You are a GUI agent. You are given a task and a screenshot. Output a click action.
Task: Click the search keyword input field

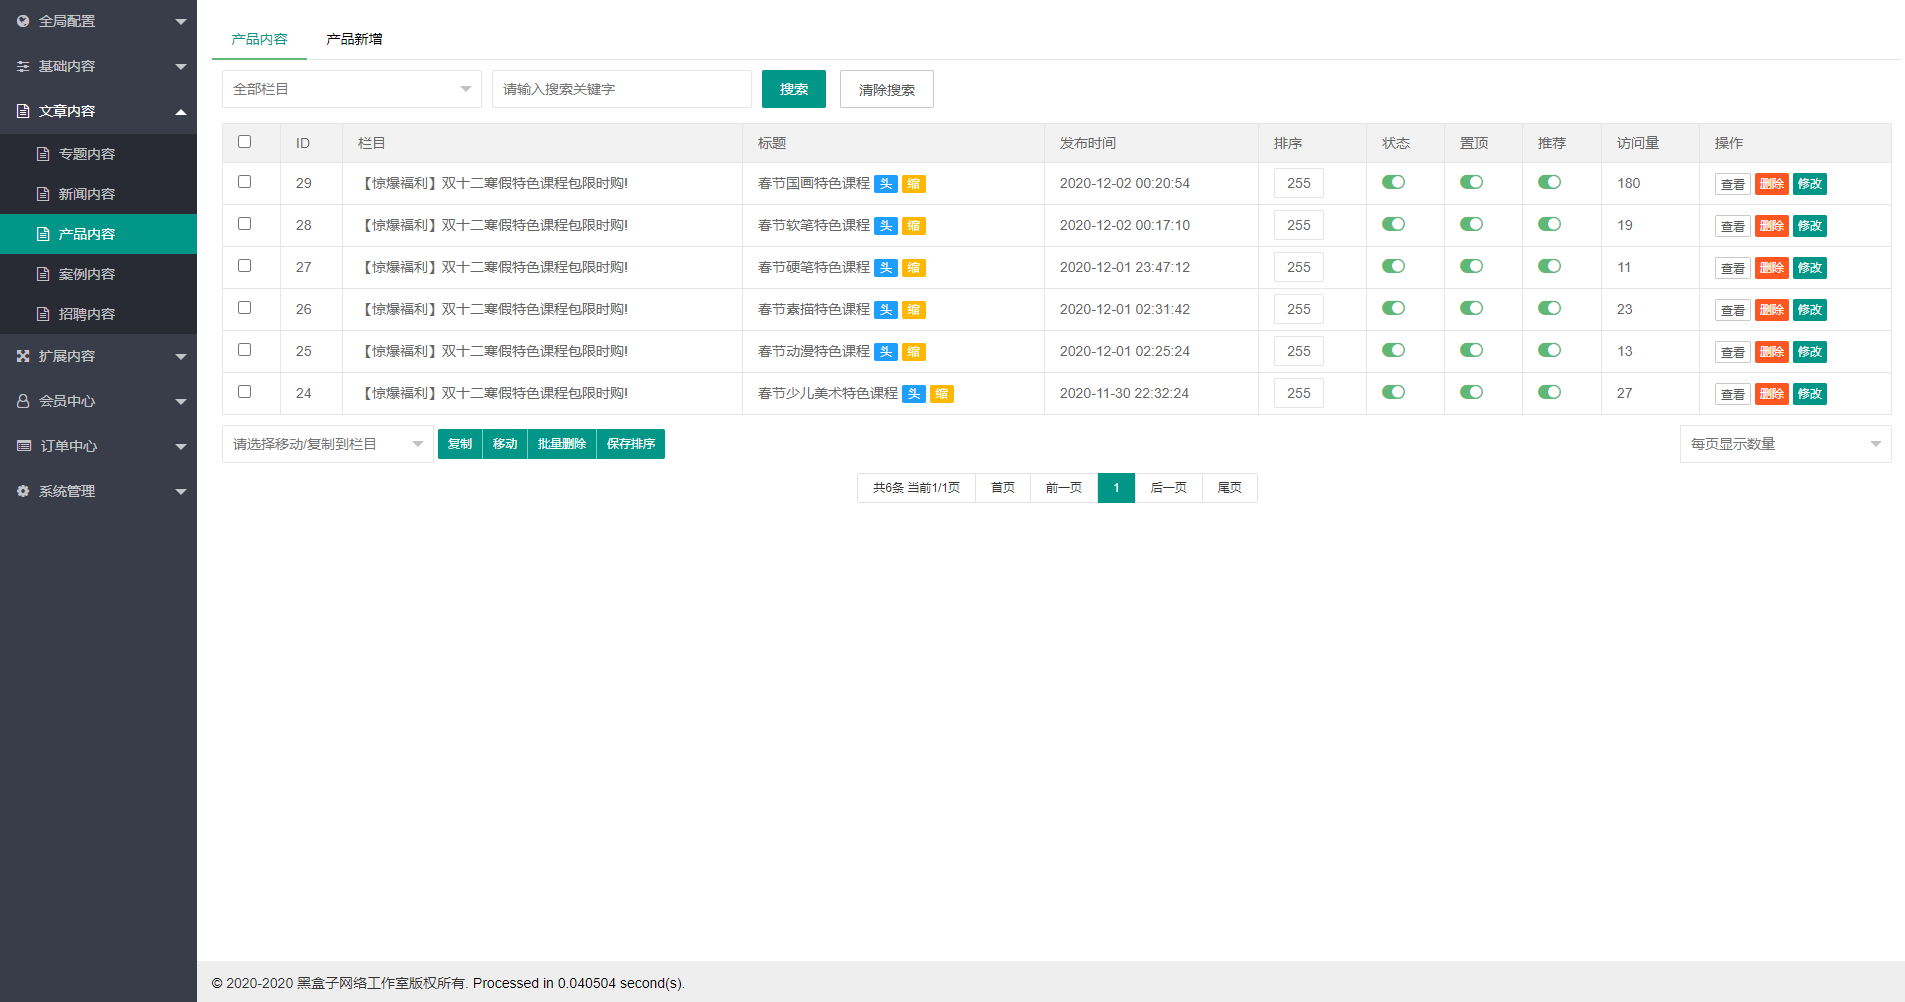click(x=622, y=89)
